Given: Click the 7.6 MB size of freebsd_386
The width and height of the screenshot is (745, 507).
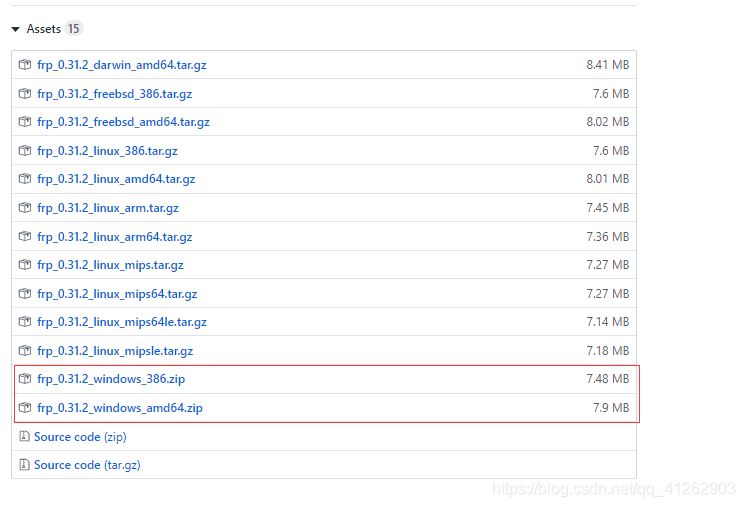Looking at the screenshot, I should (611, 94).
